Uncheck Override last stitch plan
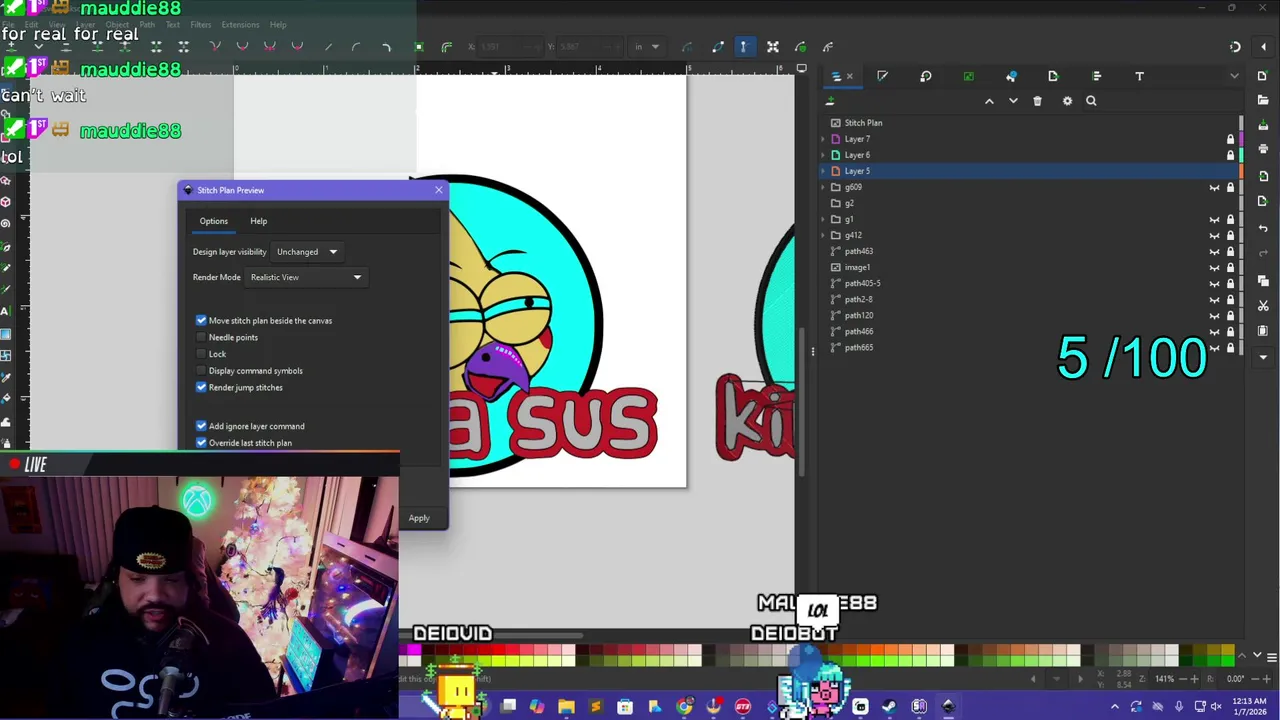Viewport: 1280px width, 720px height. coord(201,443)
